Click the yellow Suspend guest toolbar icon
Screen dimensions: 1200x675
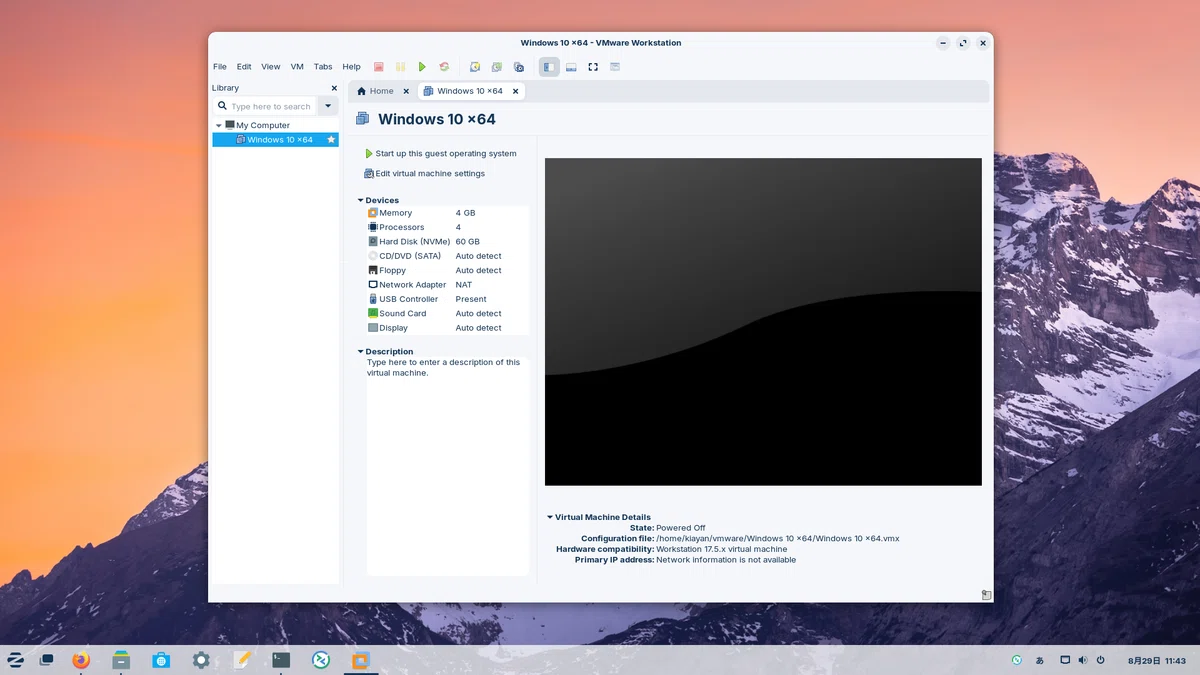pos(400,67)
